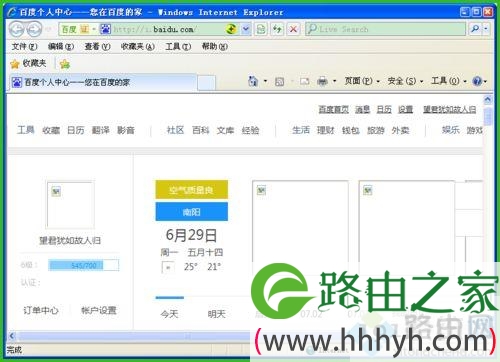This screenshot has height=362, width=500.
Task: Click the blue 南阳 city button
Action: click(192, 212)
